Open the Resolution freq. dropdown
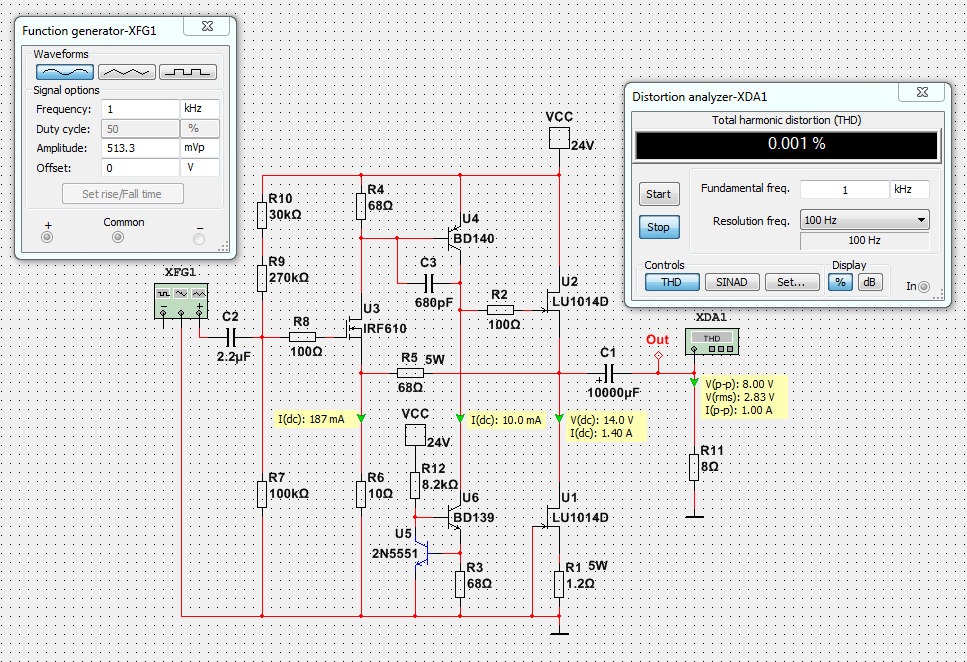967x662 pixels. (865, 220)
